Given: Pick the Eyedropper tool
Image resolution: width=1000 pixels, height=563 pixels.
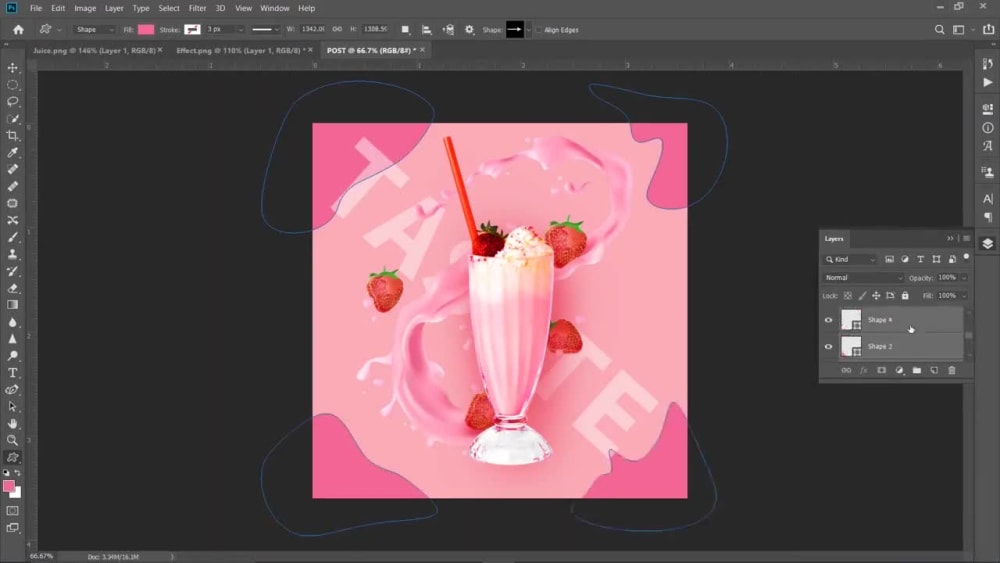Looking at the screenshot, I should point(12,152).
